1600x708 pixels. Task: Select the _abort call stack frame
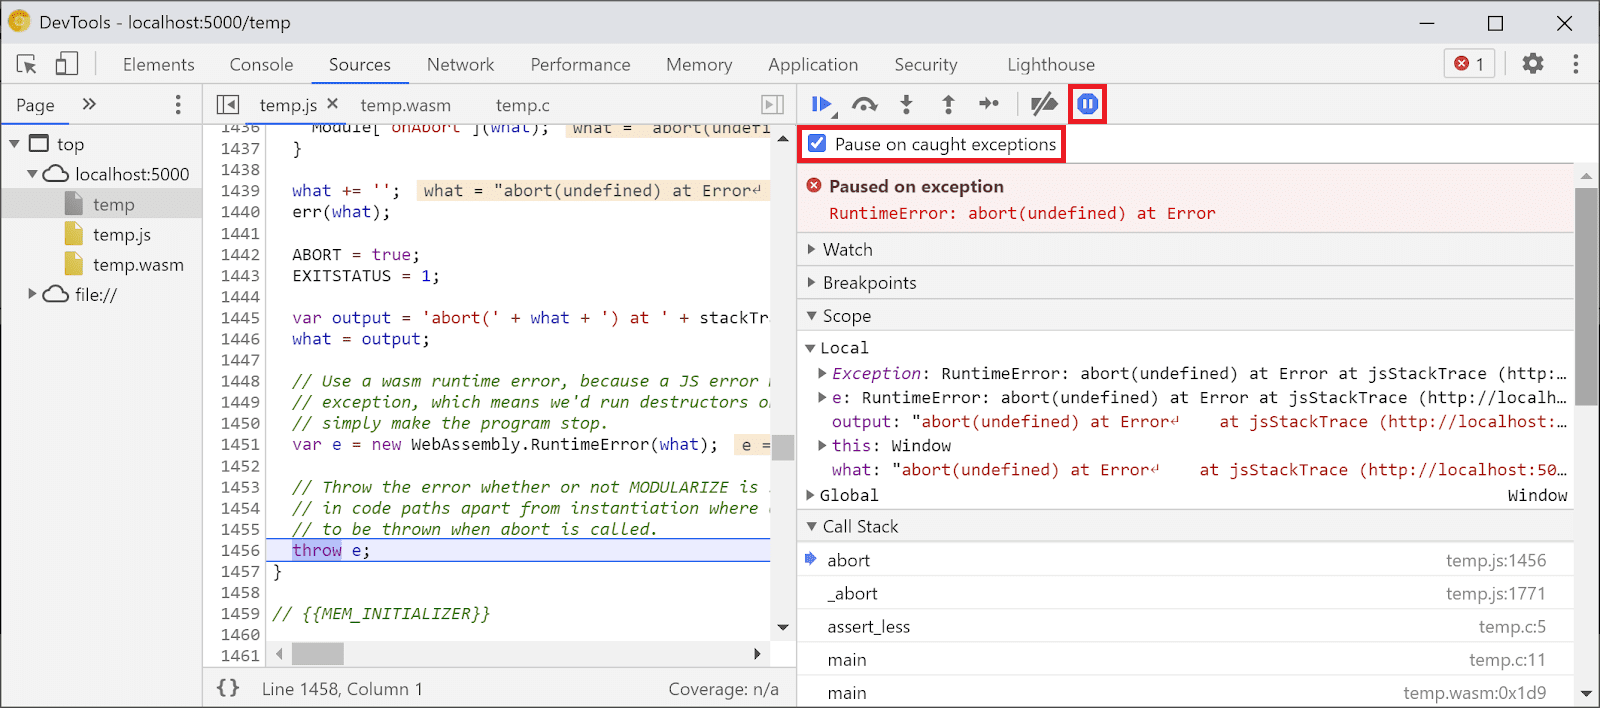pyautogui.click(x=852, y=594)
